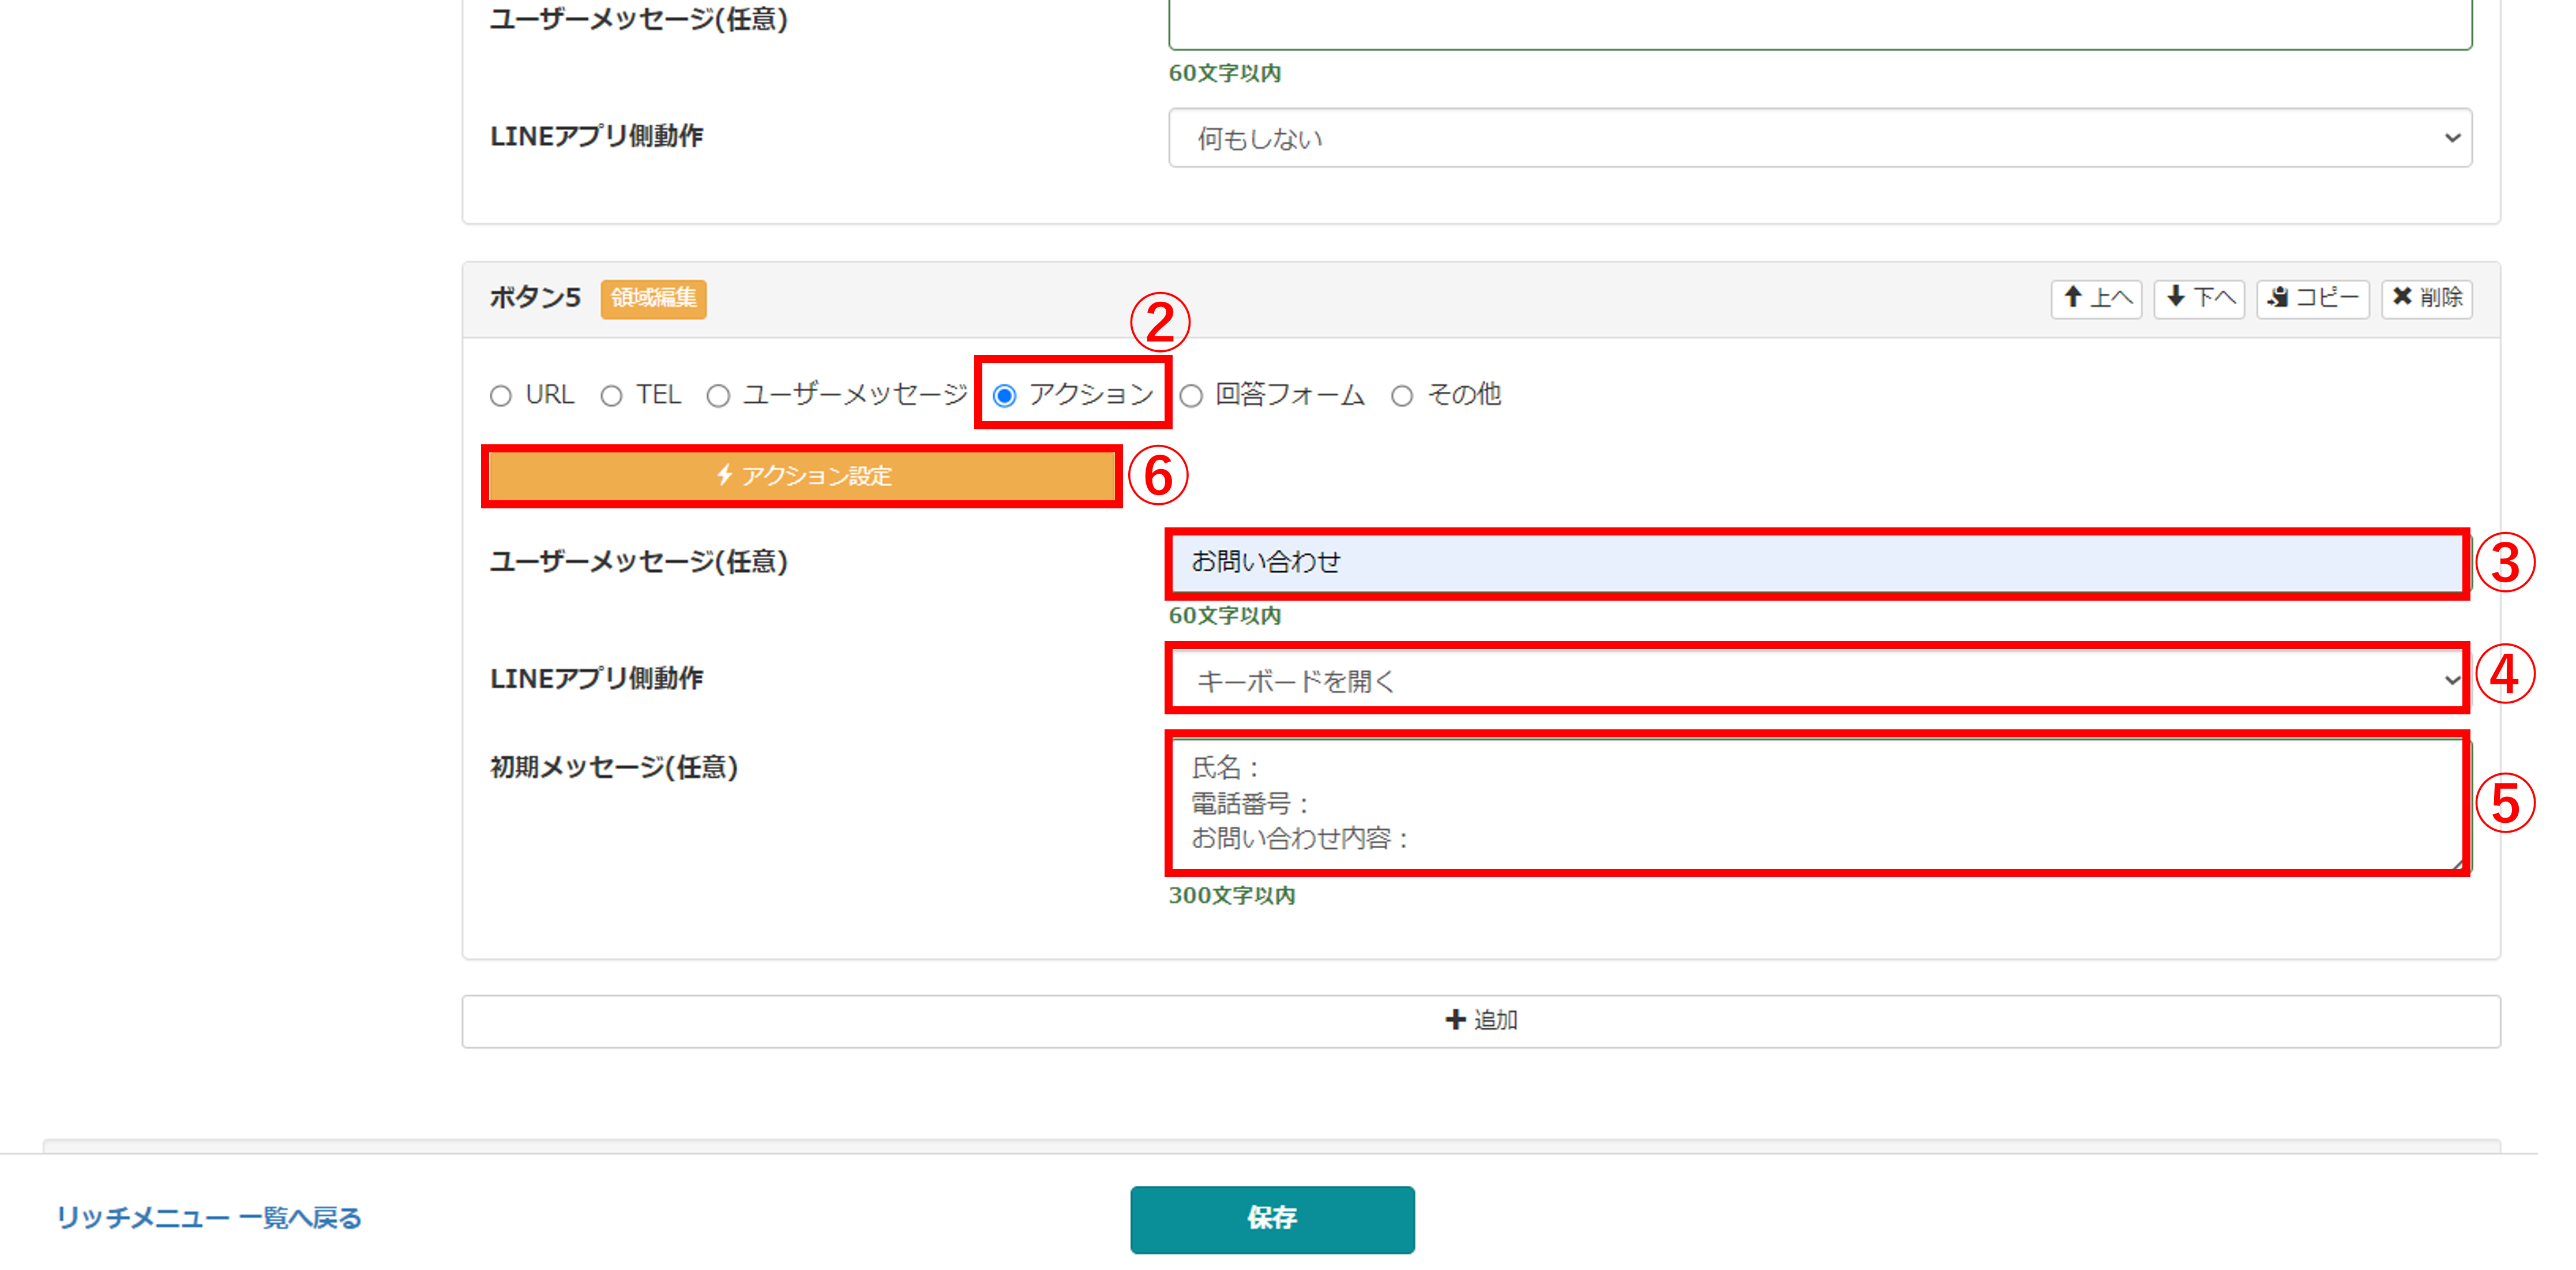The width and height of the screenshot is (2576, 1270).
Task: Select the アクション radio option
Action: [x=1005, y=396]
